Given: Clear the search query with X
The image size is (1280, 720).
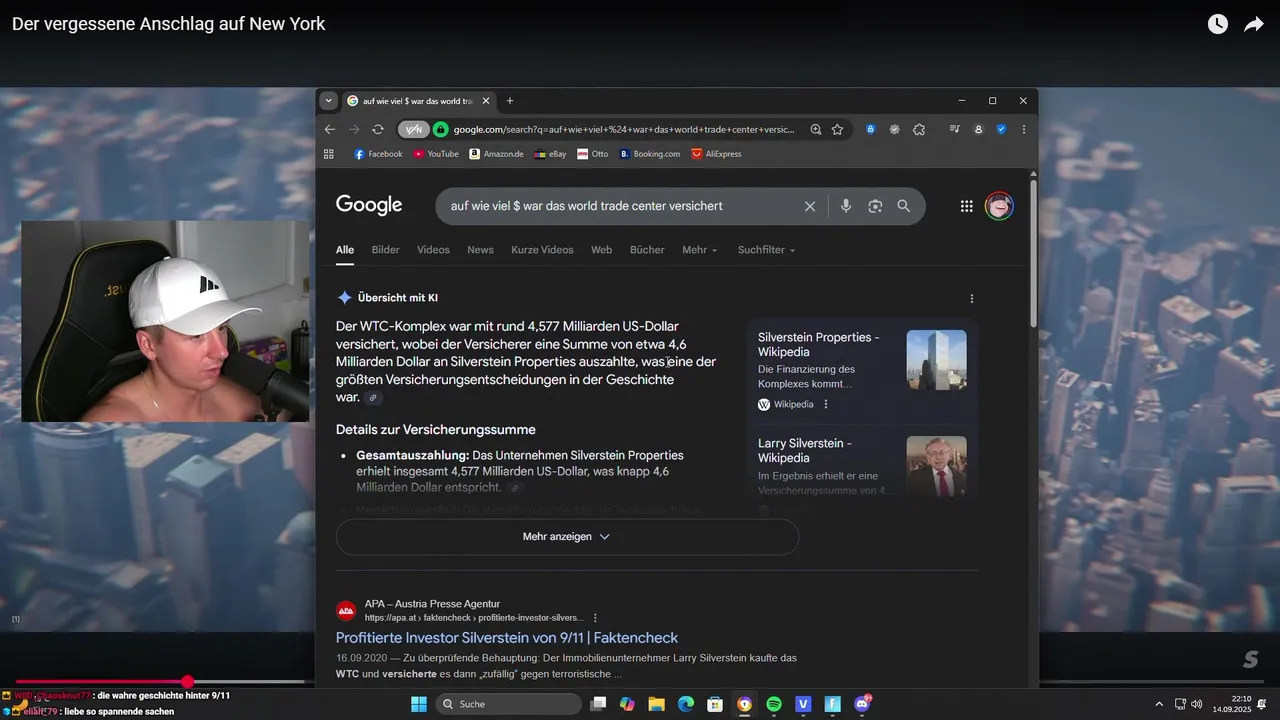Looking at the screenshot, I should (810, 206).
